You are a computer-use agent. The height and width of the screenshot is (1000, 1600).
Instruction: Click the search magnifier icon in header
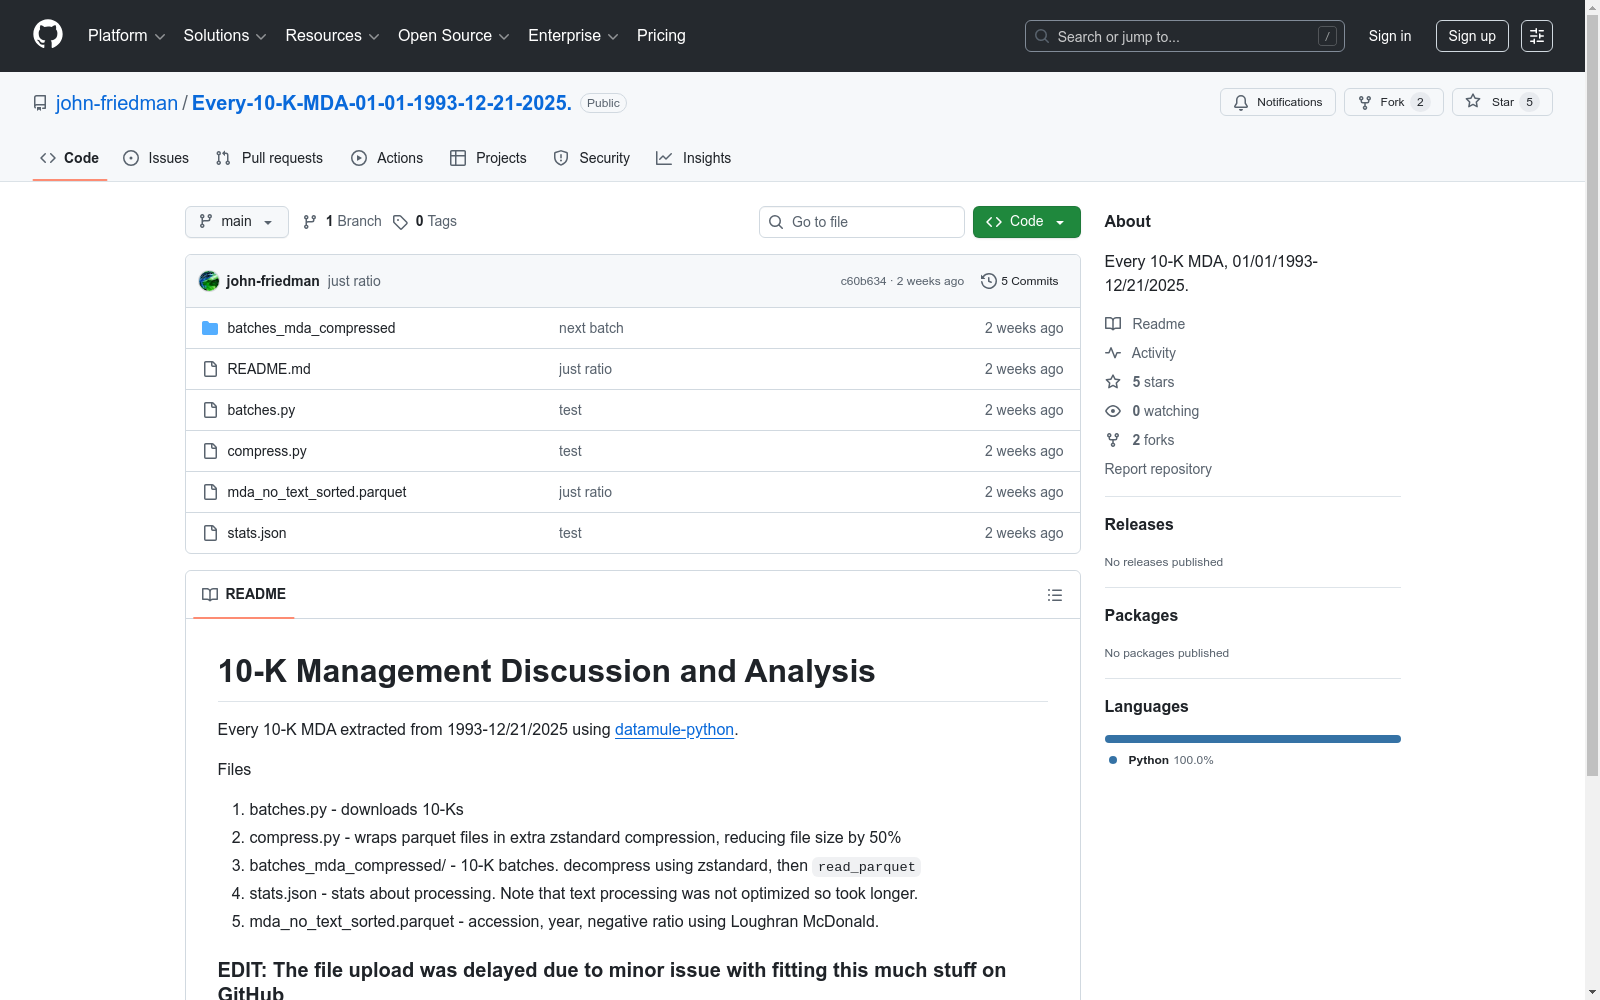pyautogui.click(x=1042, y=36)
